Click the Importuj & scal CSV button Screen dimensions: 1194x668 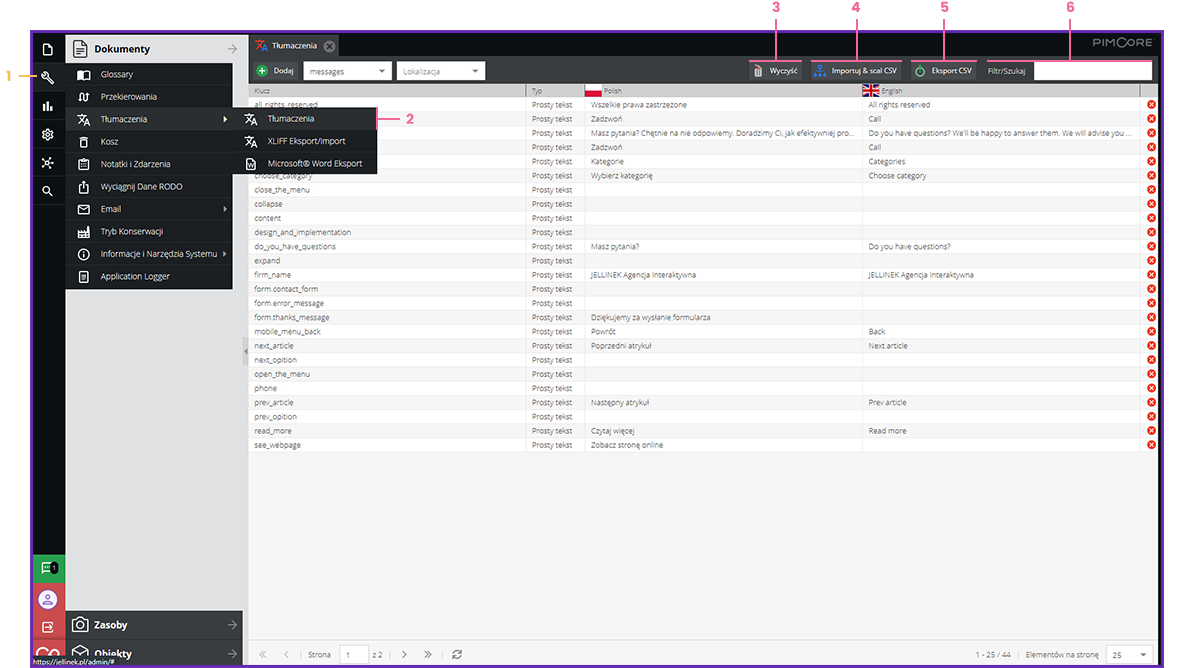pyautogui.click(x=856, y=71)
